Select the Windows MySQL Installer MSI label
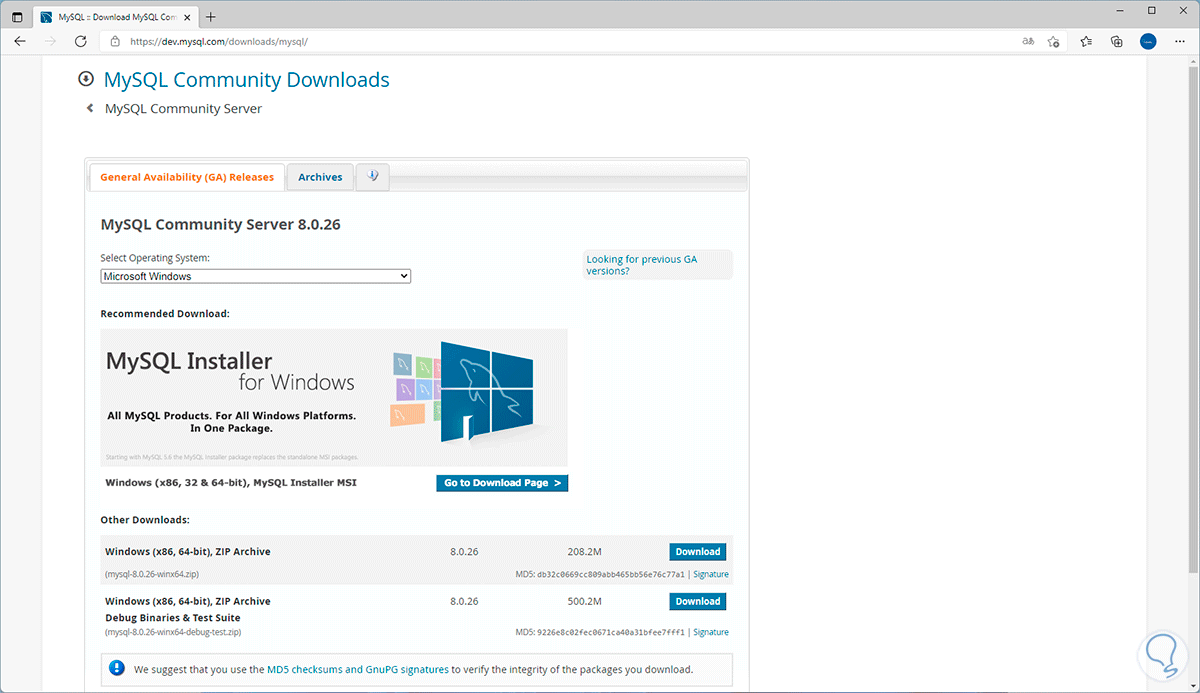The image size is (1200, 693). coord(231,483)
